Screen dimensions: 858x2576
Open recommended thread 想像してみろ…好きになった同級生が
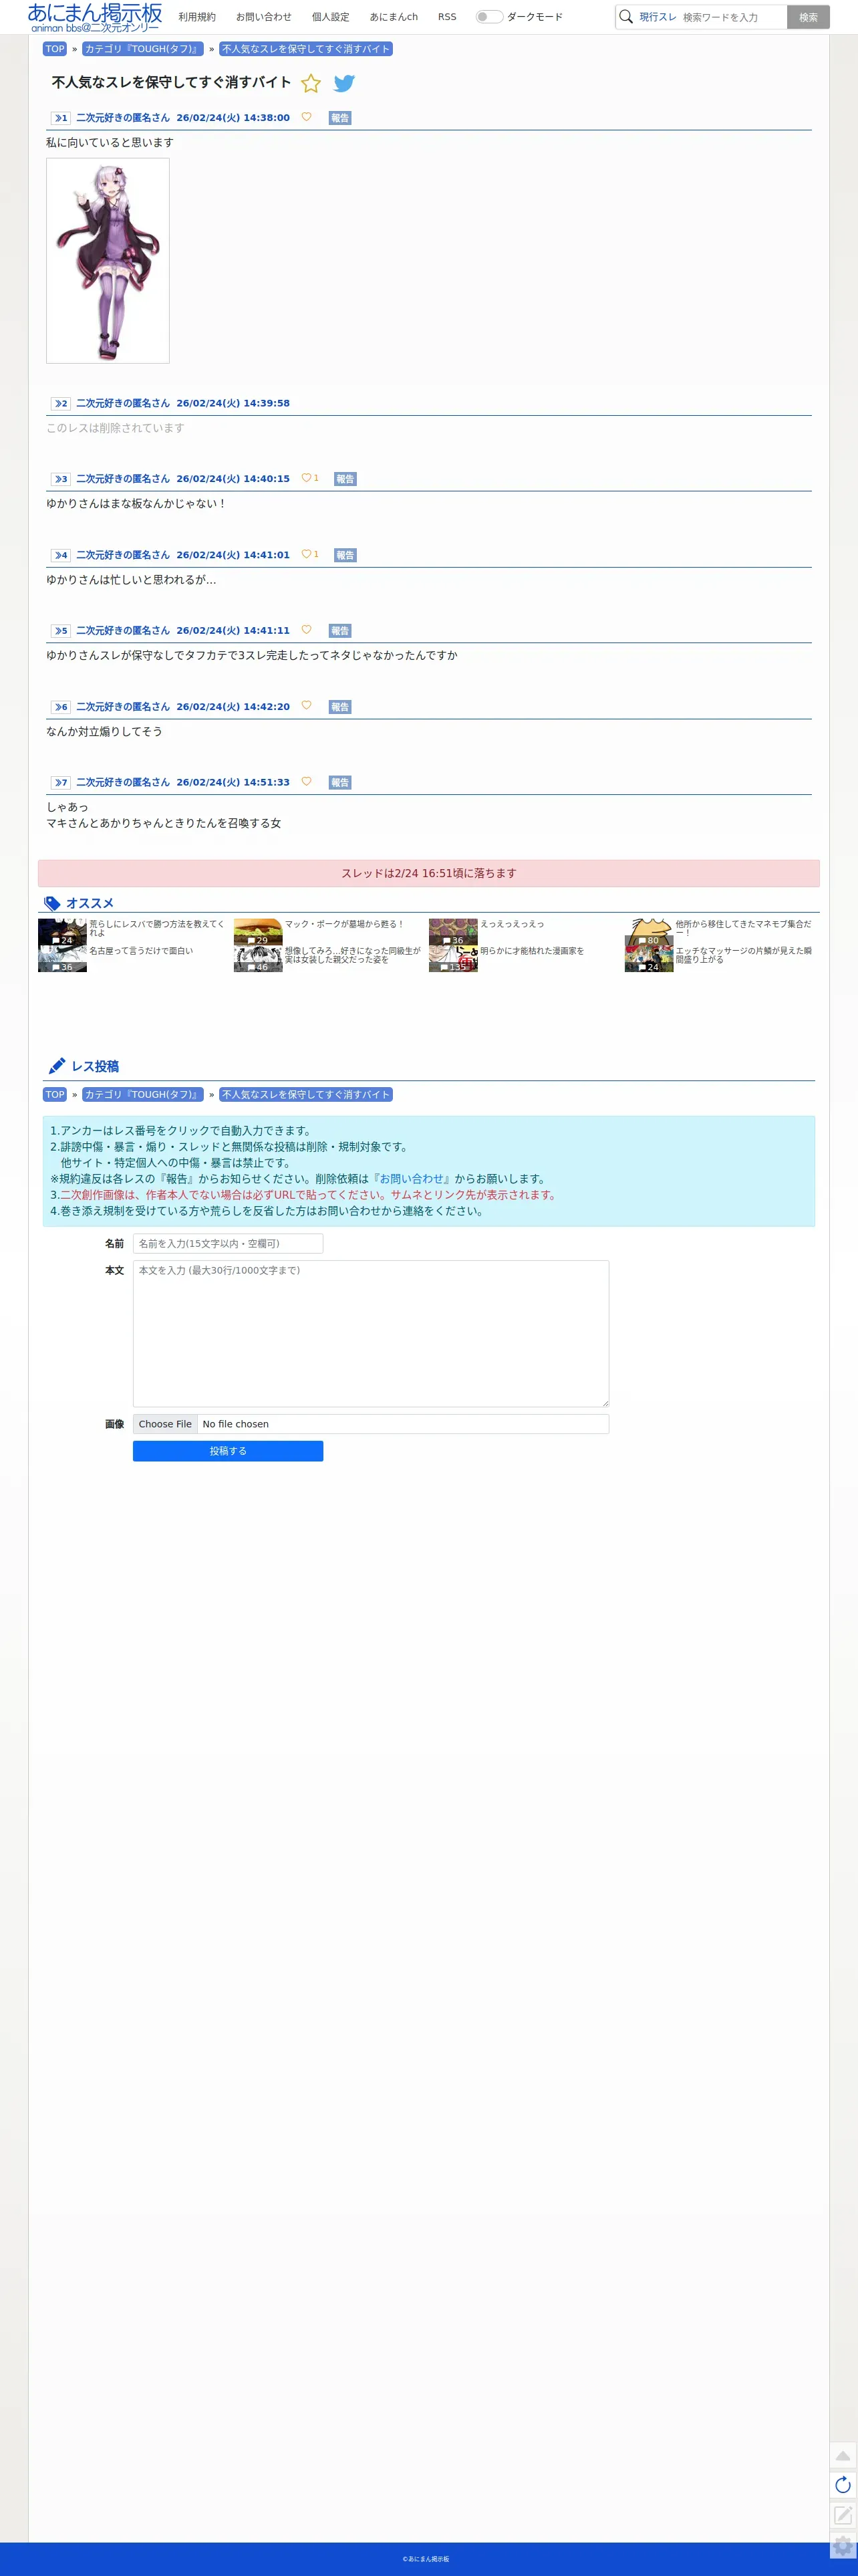353,955
